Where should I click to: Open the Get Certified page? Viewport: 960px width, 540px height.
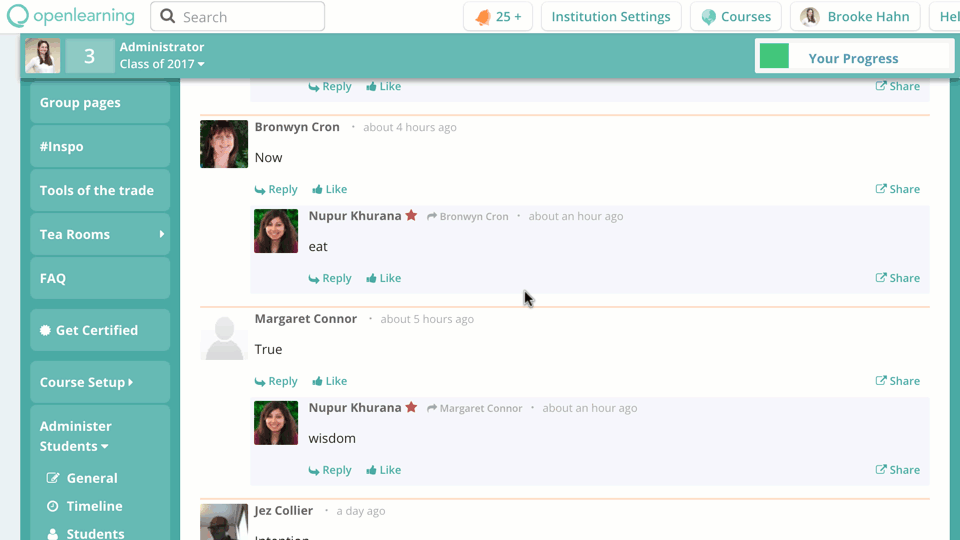[x=100, y=330]
